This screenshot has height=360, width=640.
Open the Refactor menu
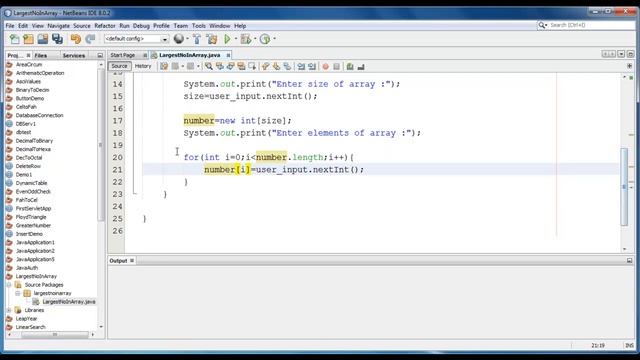tap(105, 26)
